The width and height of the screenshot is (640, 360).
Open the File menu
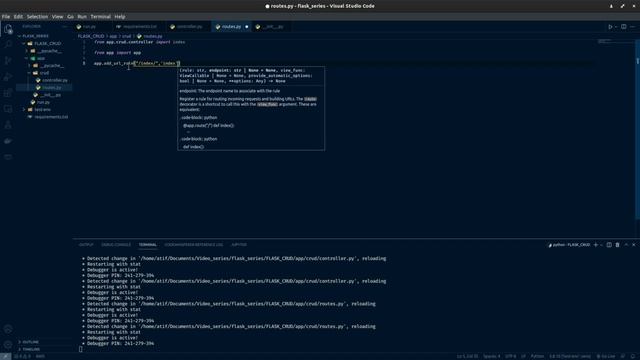tap(6, 17)
